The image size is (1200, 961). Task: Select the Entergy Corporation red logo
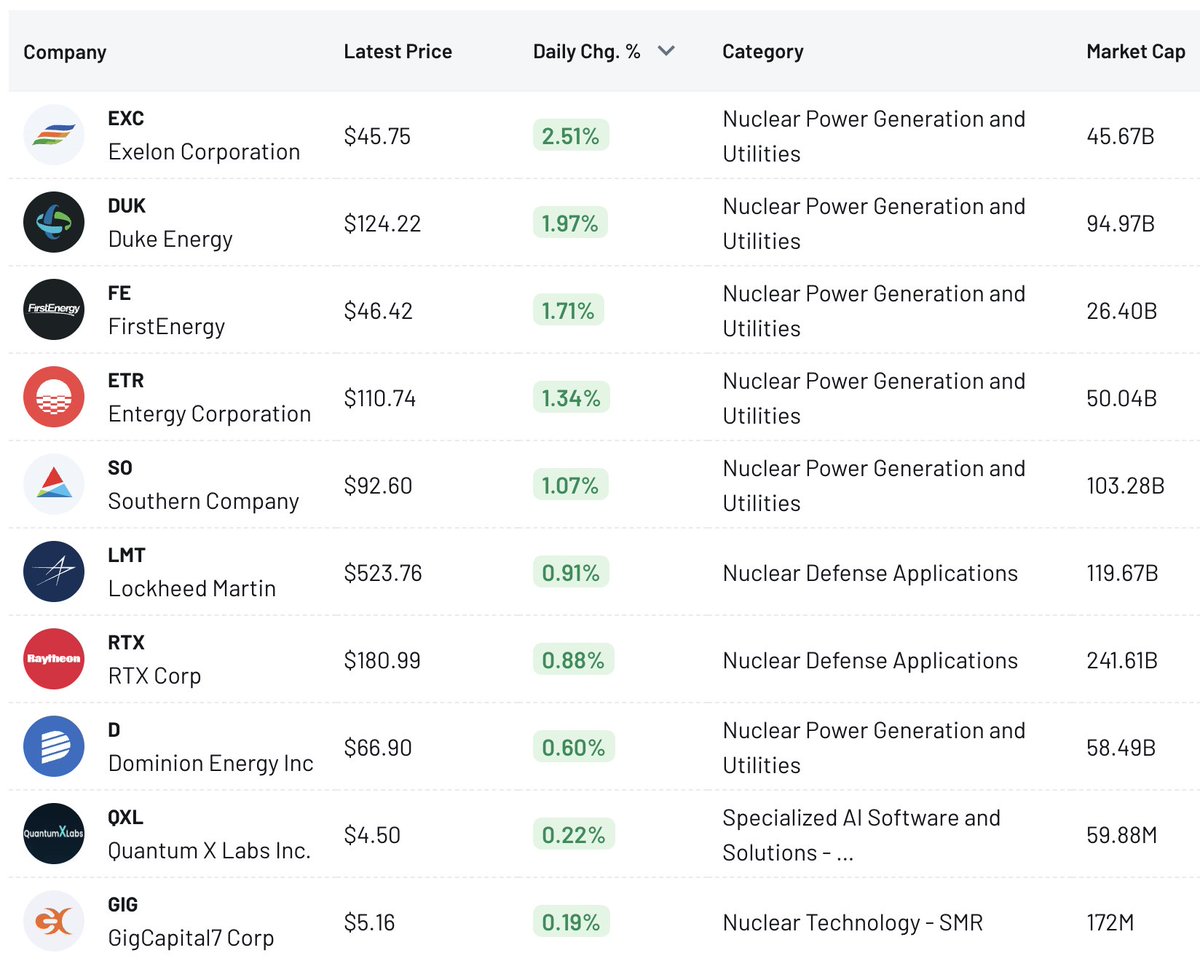(x=54, y=397)
